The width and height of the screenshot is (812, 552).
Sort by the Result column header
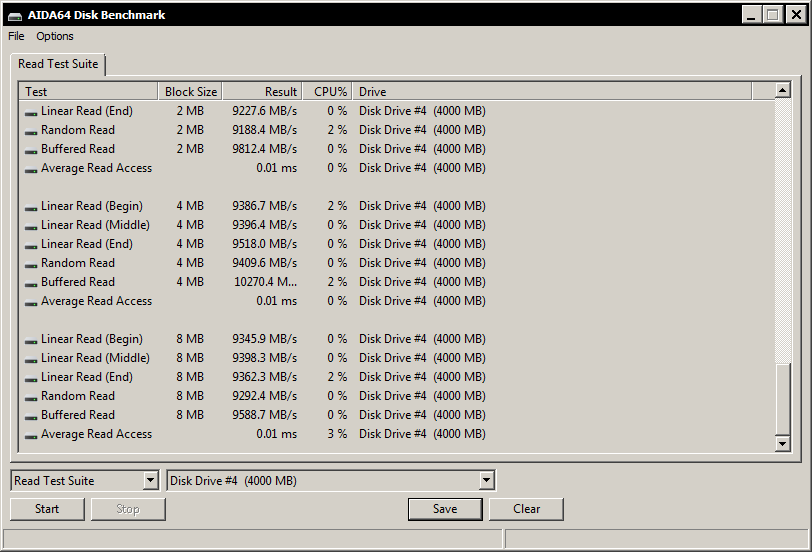260,92
